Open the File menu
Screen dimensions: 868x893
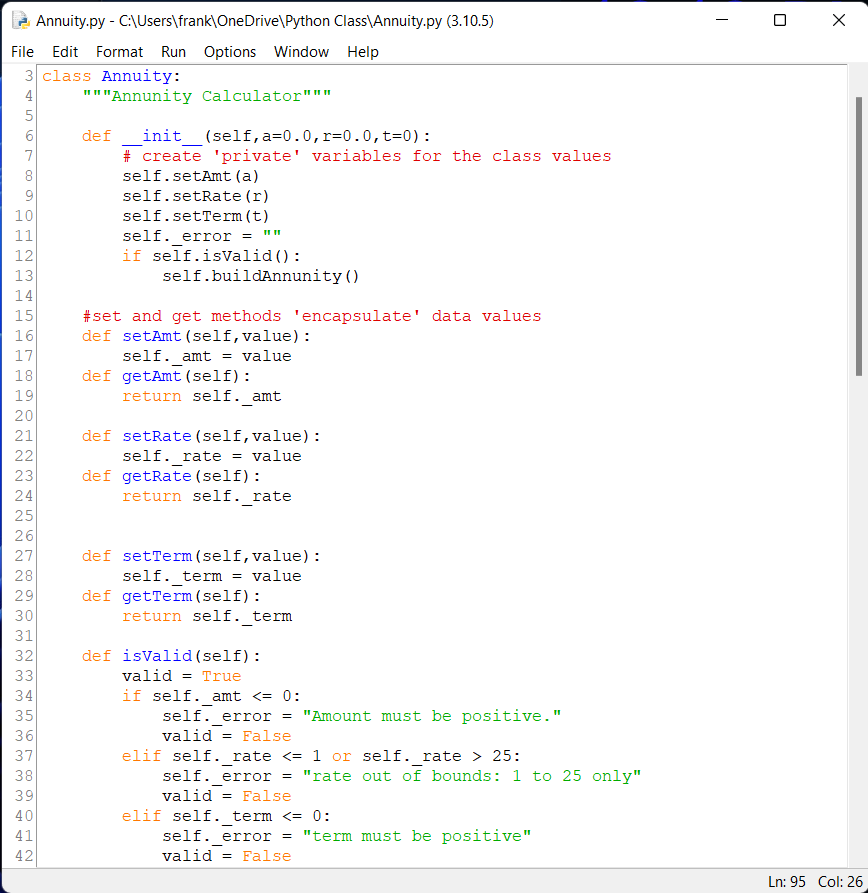point(22,52)
